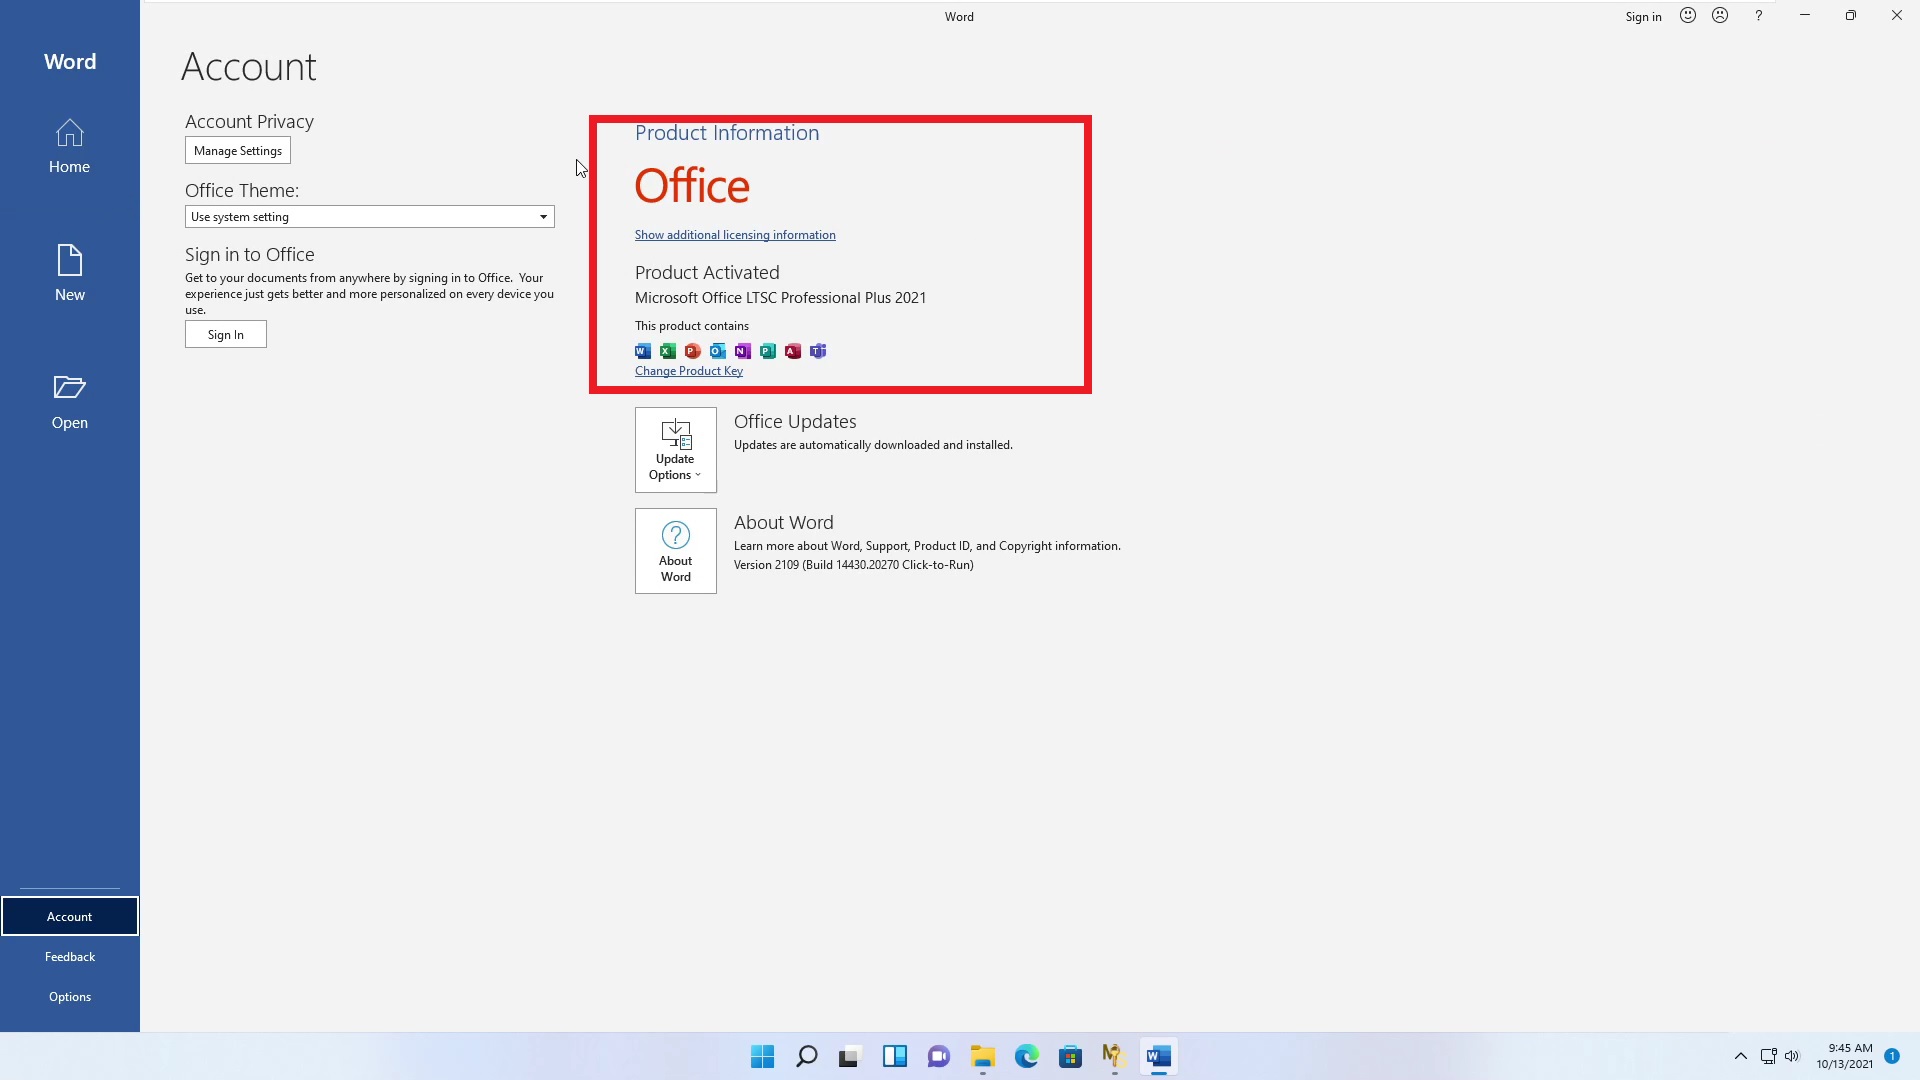Viewport: 1920px width, 1080px height.
Task: Click the Excel icon in product contents
Action: (668, 351)
